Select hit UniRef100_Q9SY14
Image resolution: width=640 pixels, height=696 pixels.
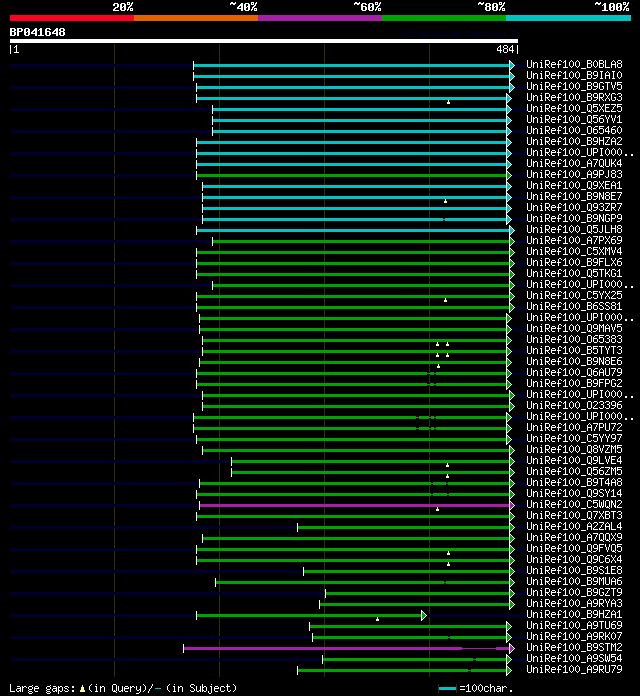coord(574,494)
